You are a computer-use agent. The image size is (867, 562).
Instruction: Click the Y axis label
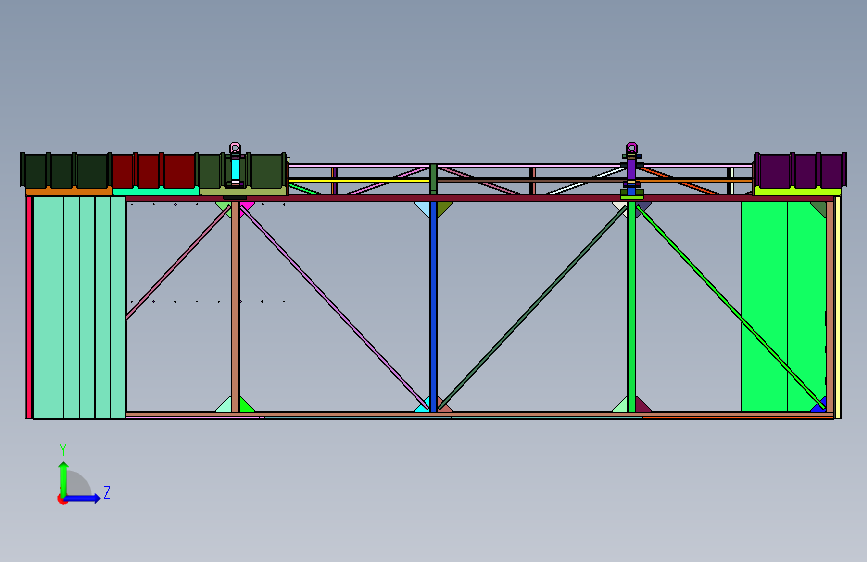tap(63, 450)
